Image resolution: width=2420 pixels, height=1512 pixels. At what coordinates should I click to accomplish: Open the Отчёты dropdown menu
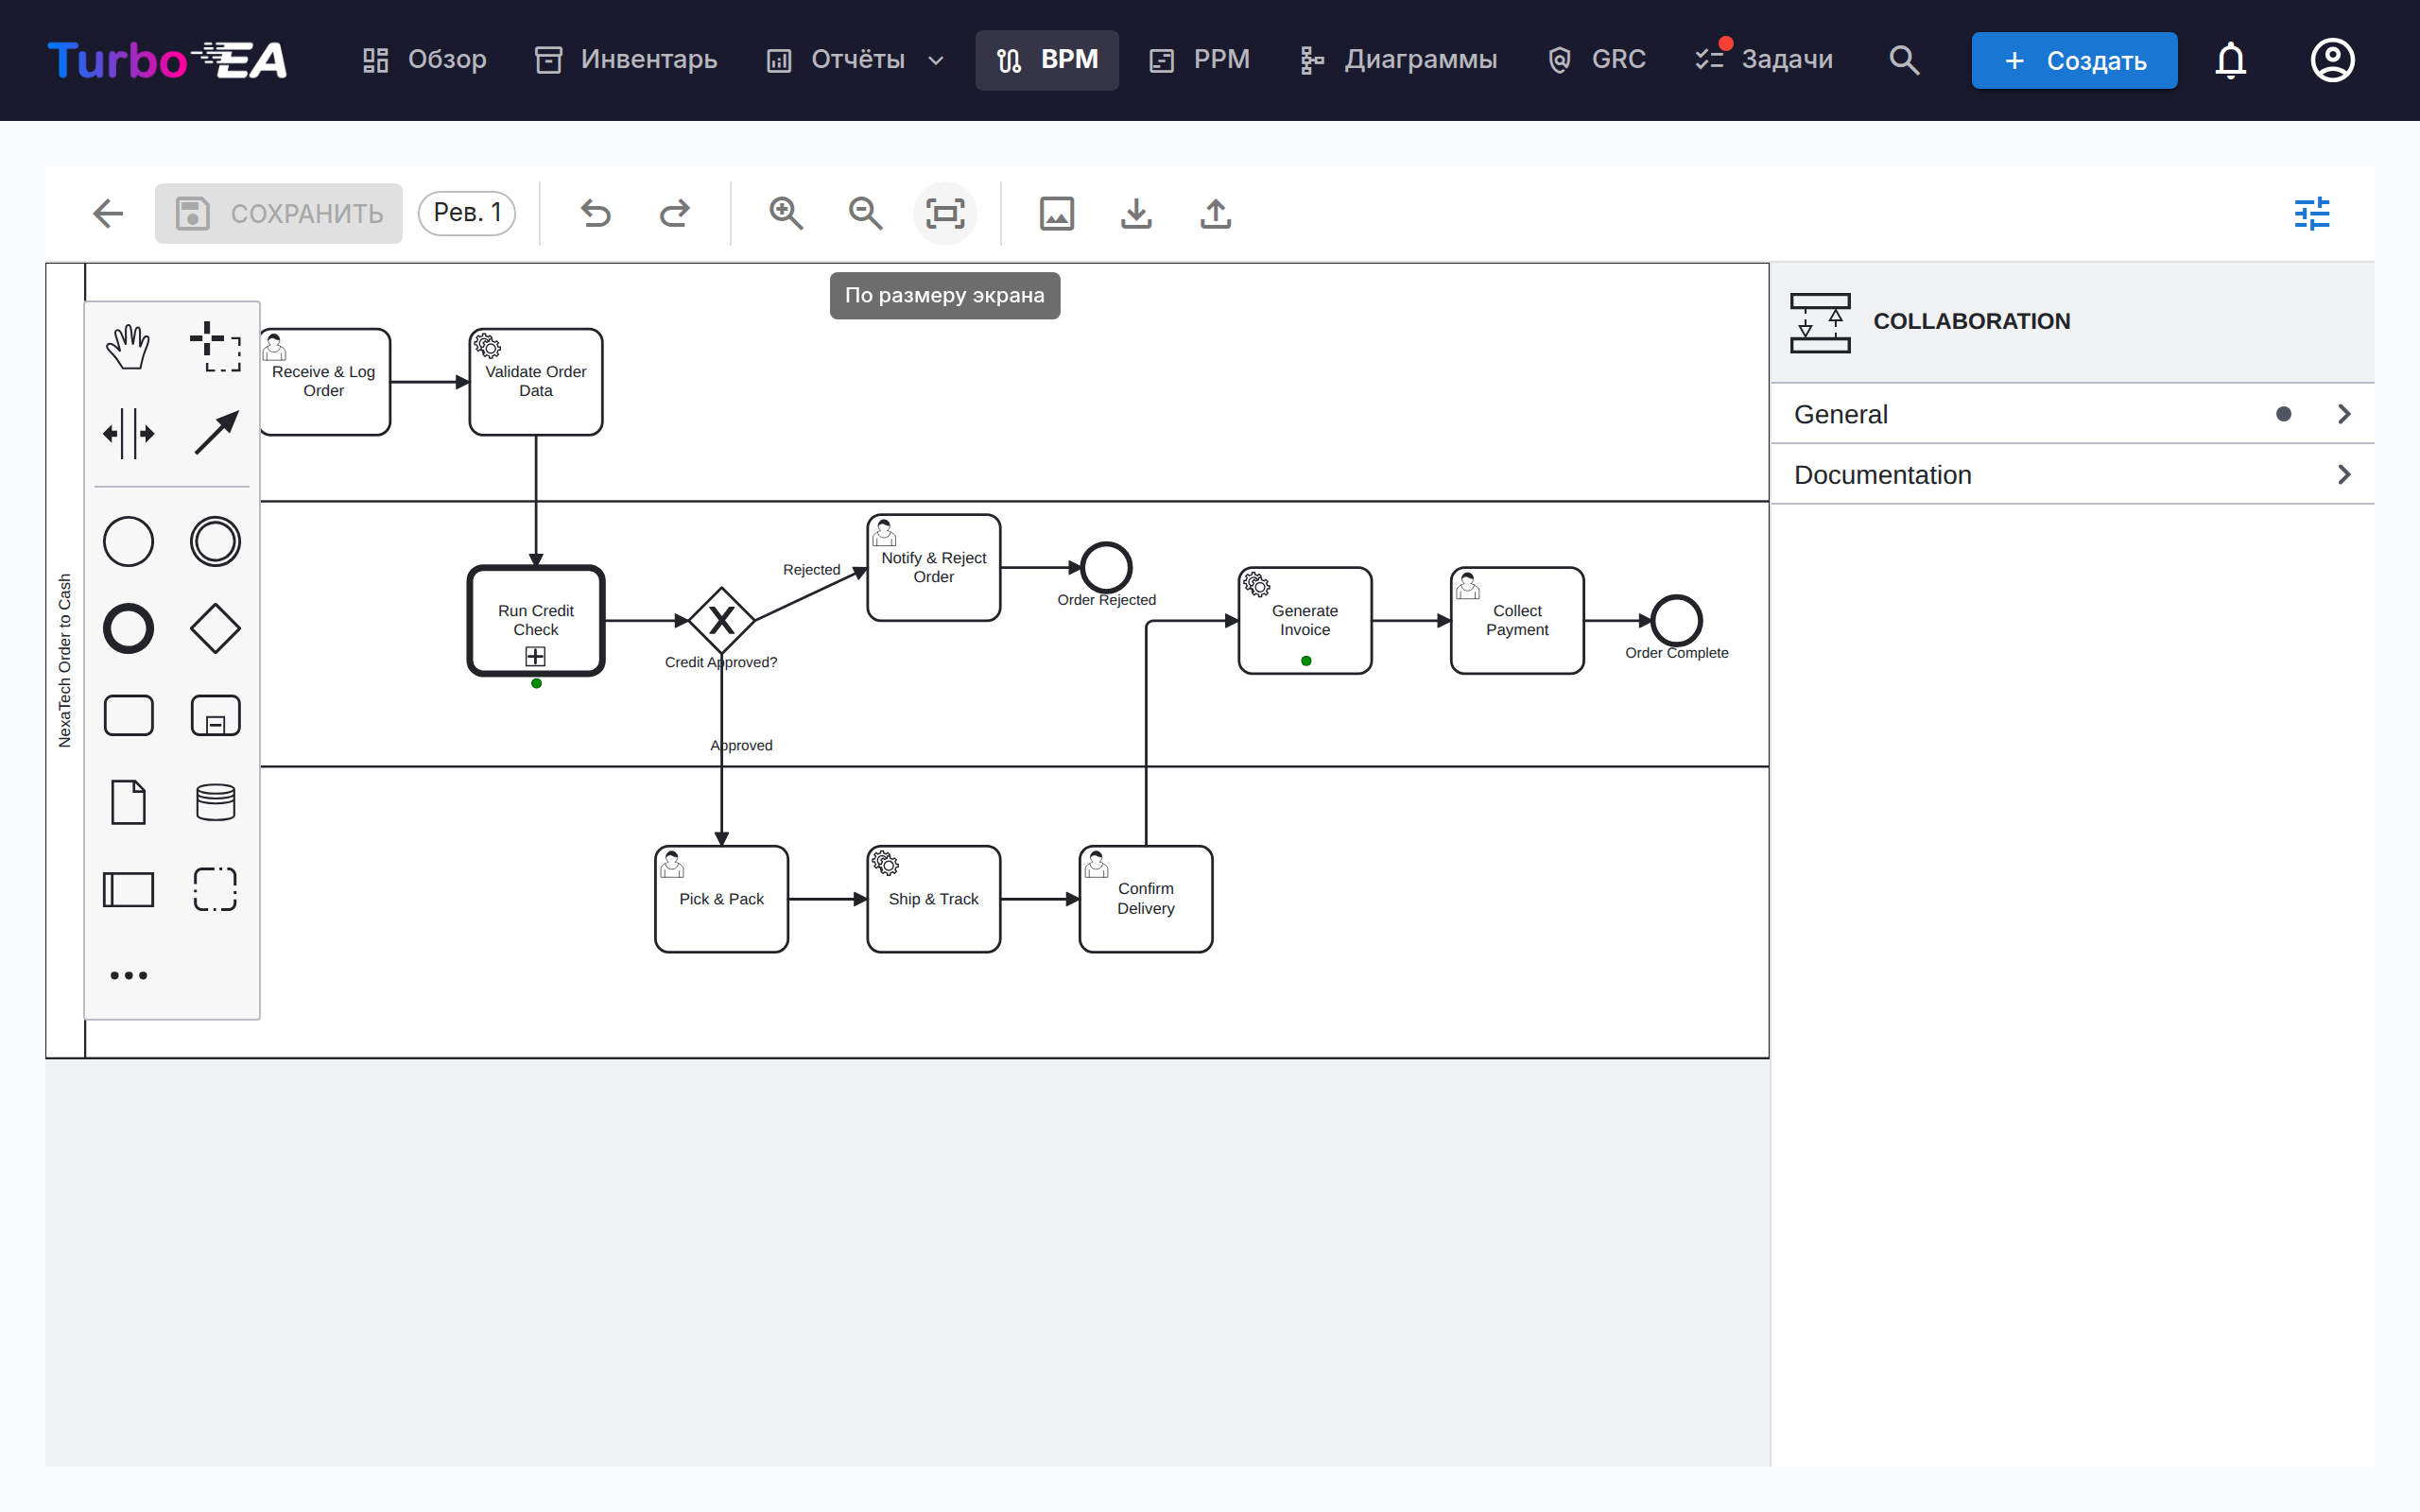[856, 60]
